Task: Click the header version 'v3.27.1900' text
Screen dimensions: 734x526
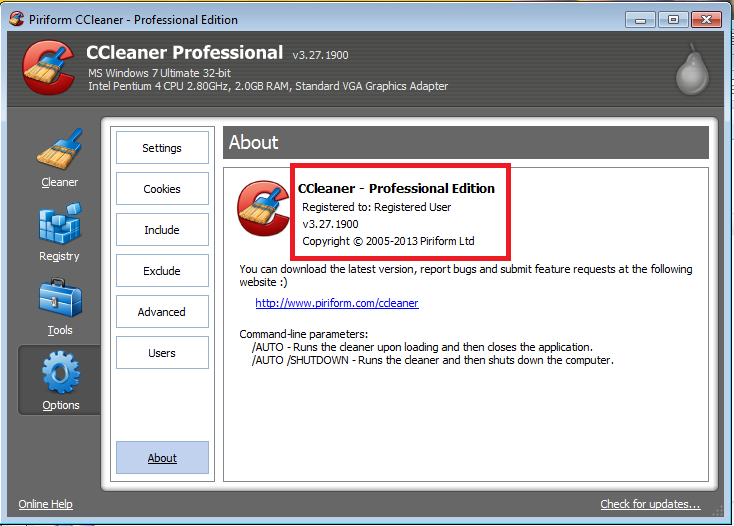Action: pos(320,55)
